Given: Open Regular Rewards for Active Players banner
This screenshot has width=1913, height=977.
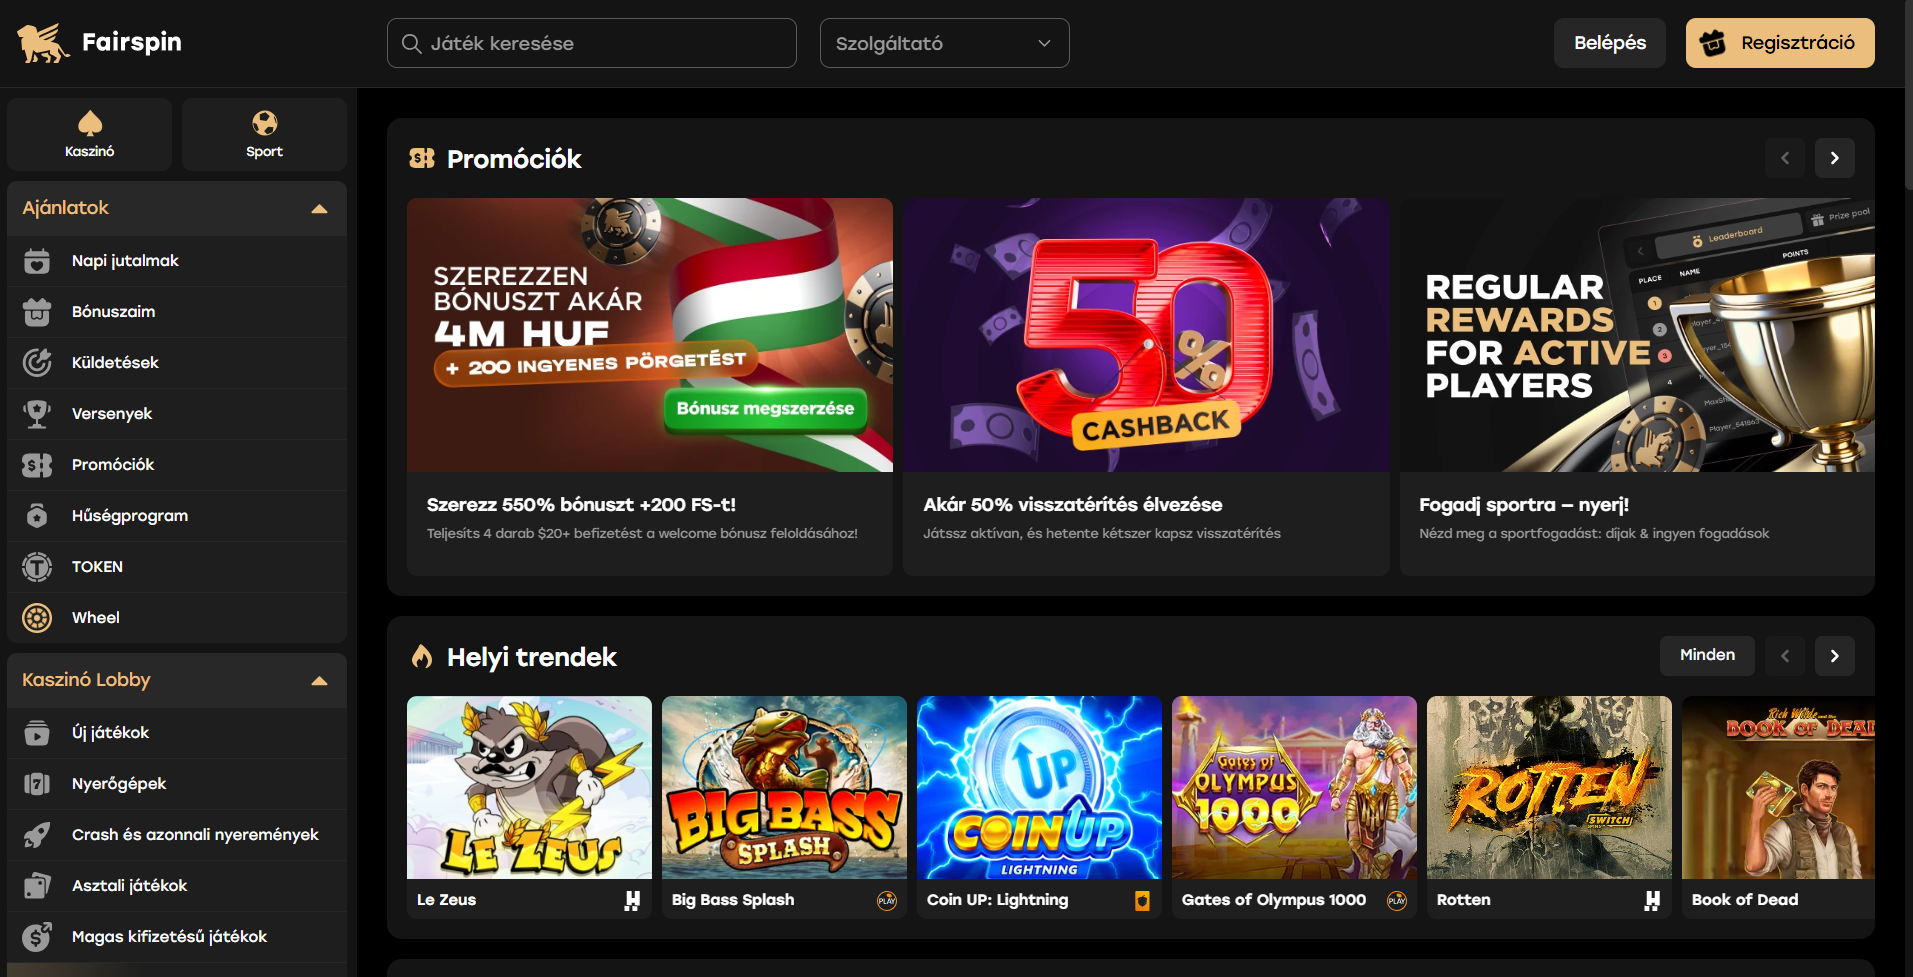Looking at the screenshot, I should pyautogui.click(x=1637, y=335).
